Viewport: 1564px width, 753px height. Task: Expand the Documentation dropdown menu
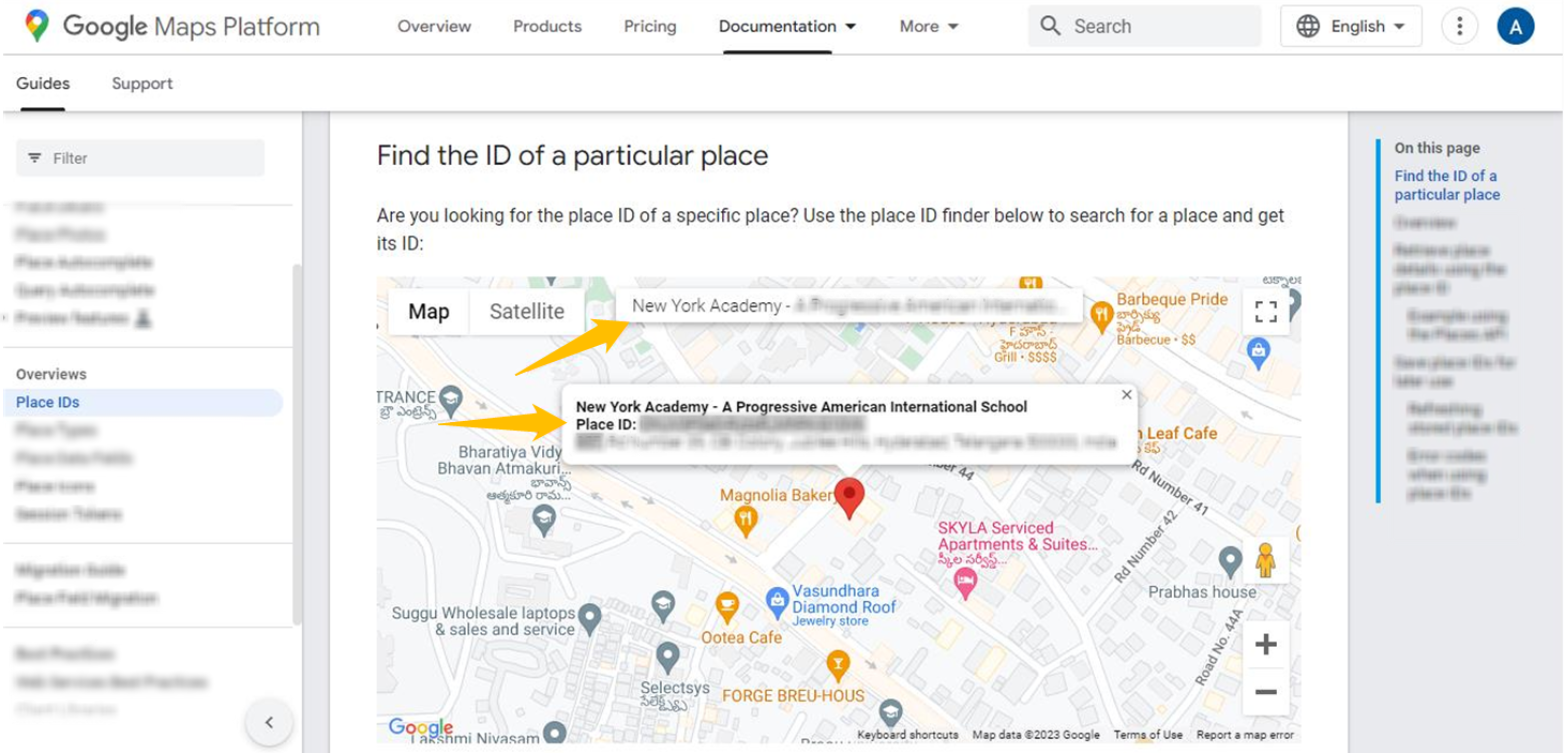click(x=787, y=27)
